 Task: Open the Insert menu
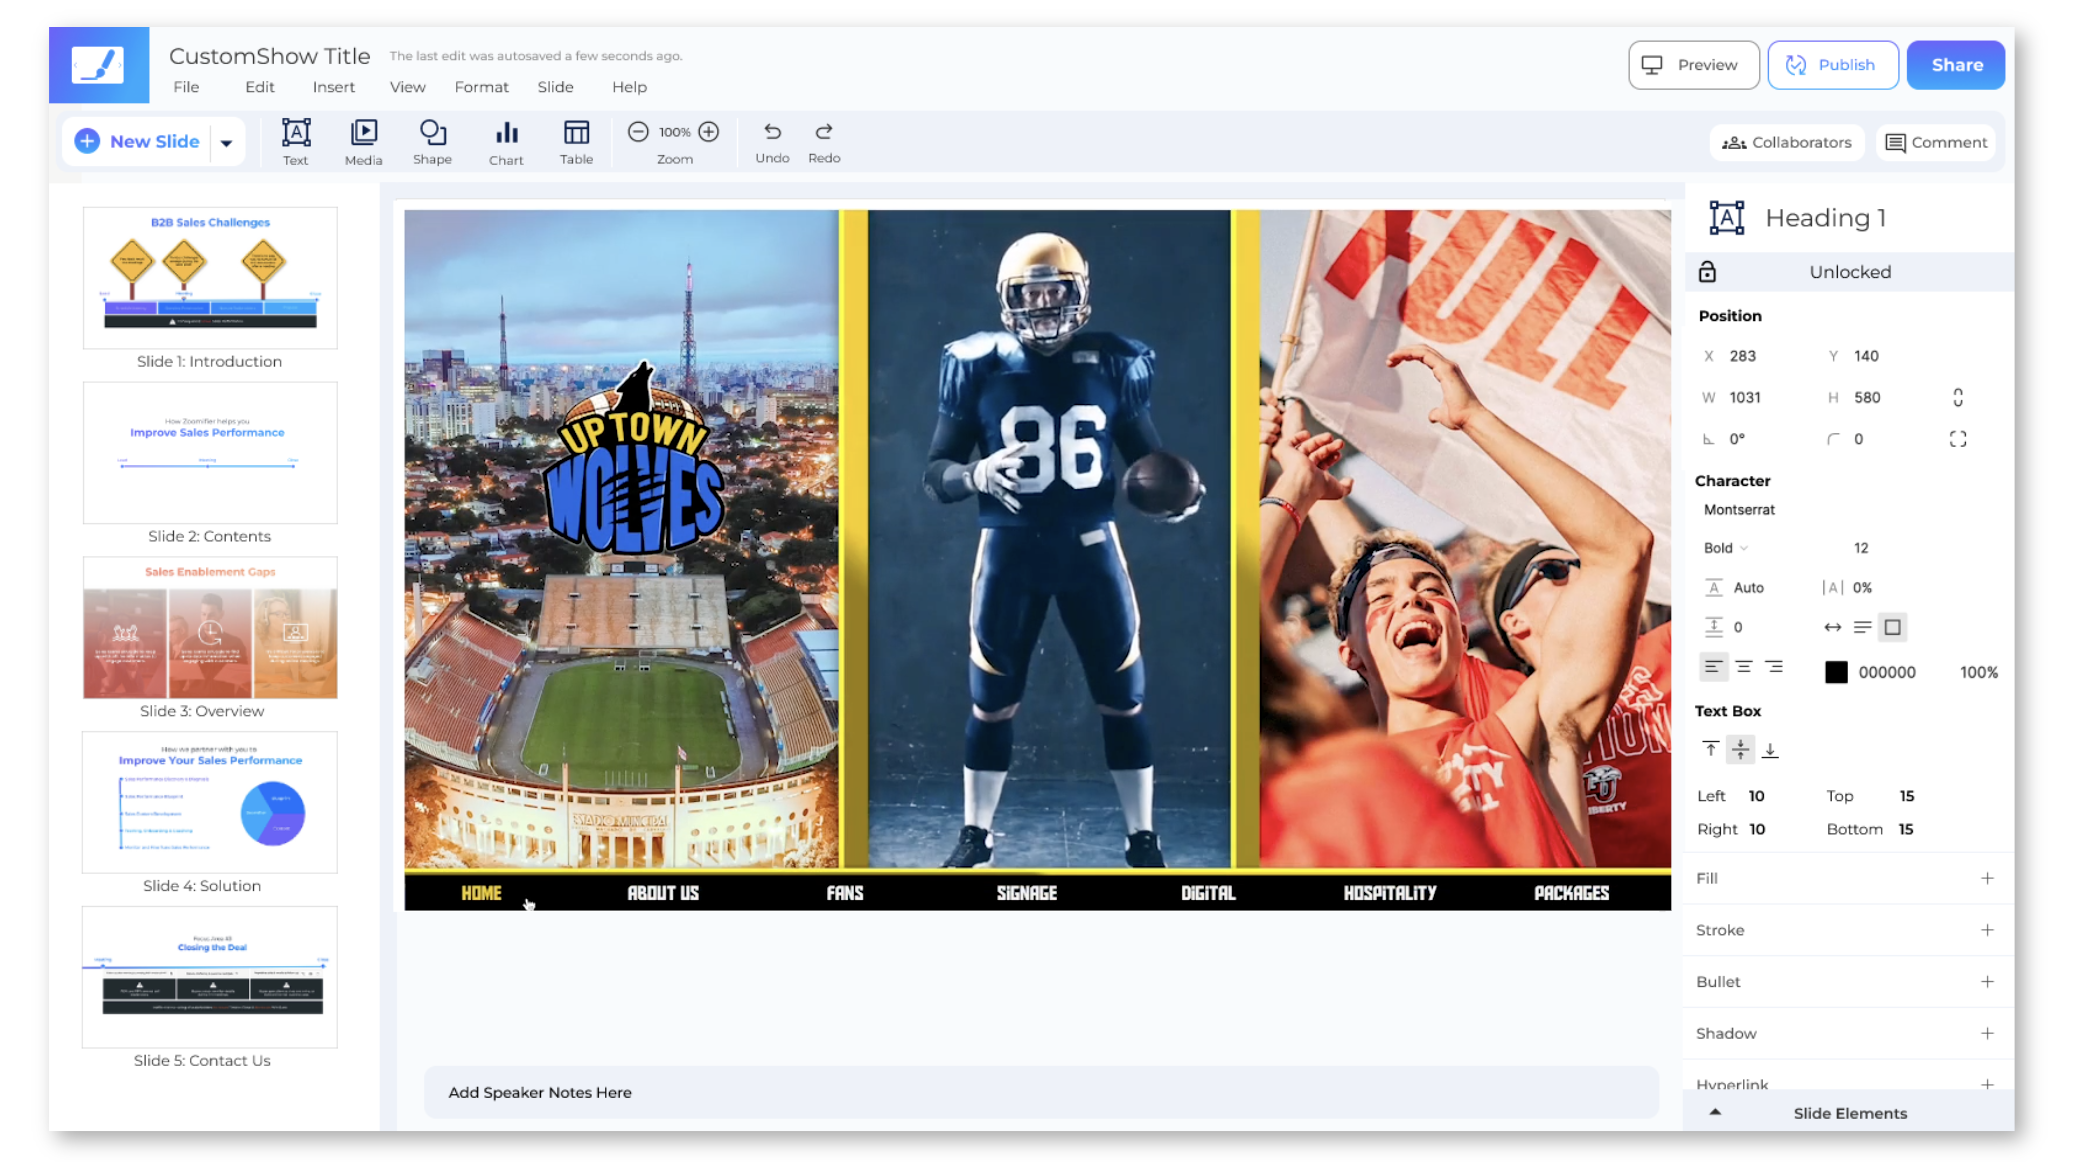[x=333, y=87]
